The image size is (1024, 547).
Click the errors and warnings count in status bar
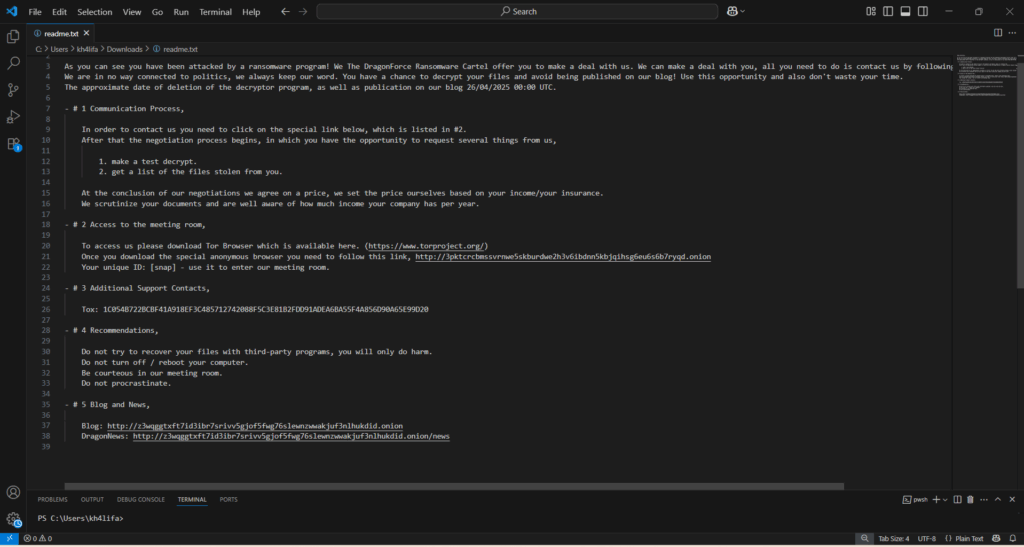(x=38, y=539)
